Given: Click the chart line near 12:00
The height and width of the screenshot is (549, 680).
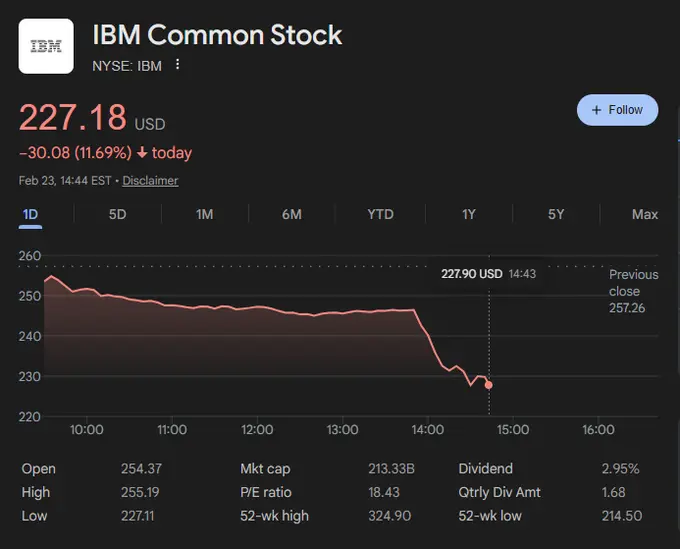Looking at the screenshot, I should coord(257,307).
